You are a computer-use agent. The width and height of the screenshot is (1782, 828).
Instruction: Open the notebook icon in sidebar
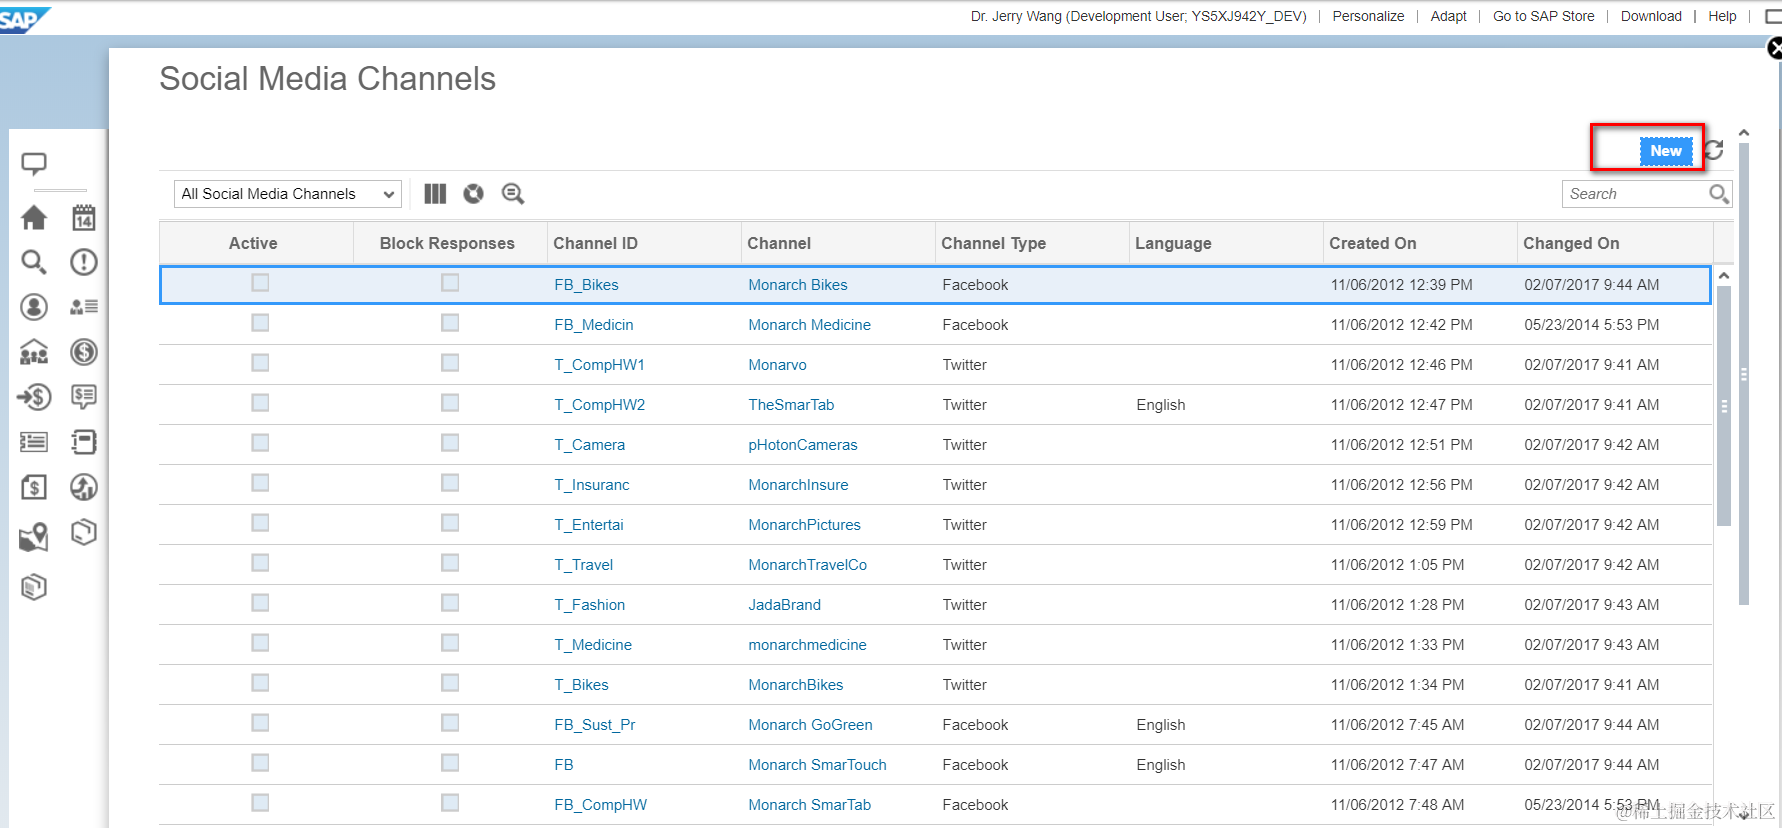[84, 442]
